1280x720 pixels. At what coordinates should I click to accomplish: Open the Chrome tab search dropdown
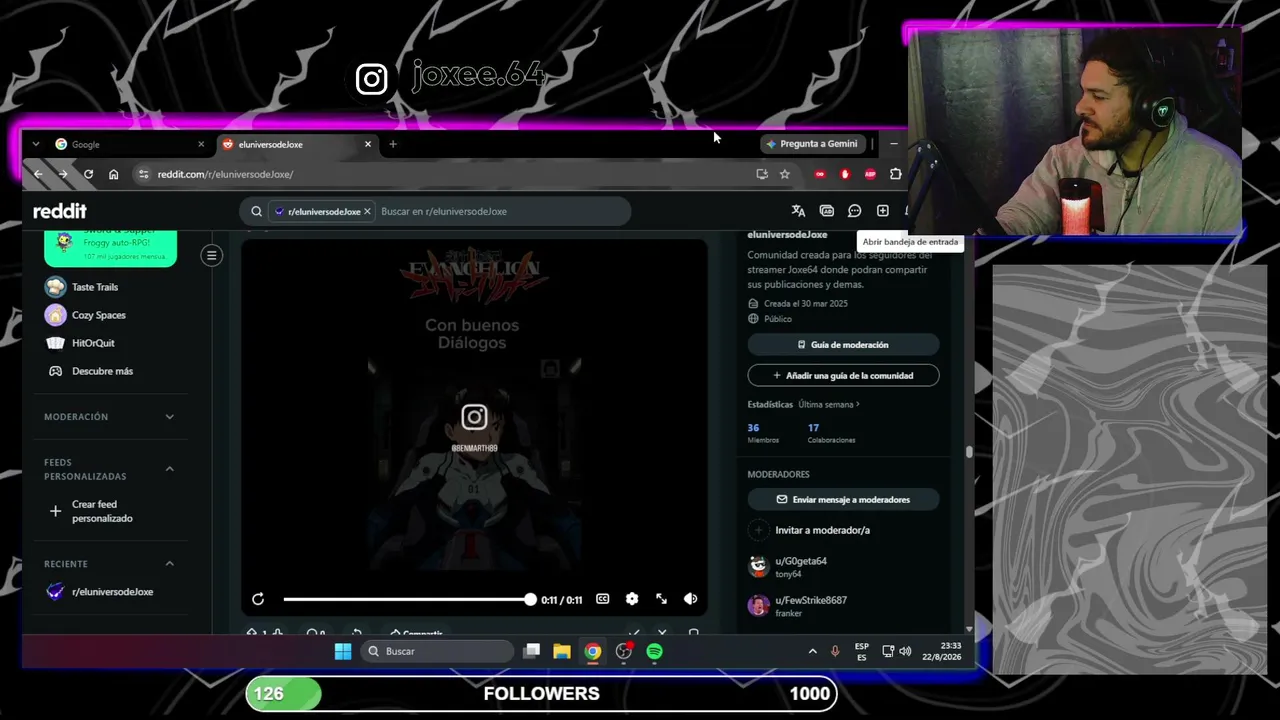36,144
